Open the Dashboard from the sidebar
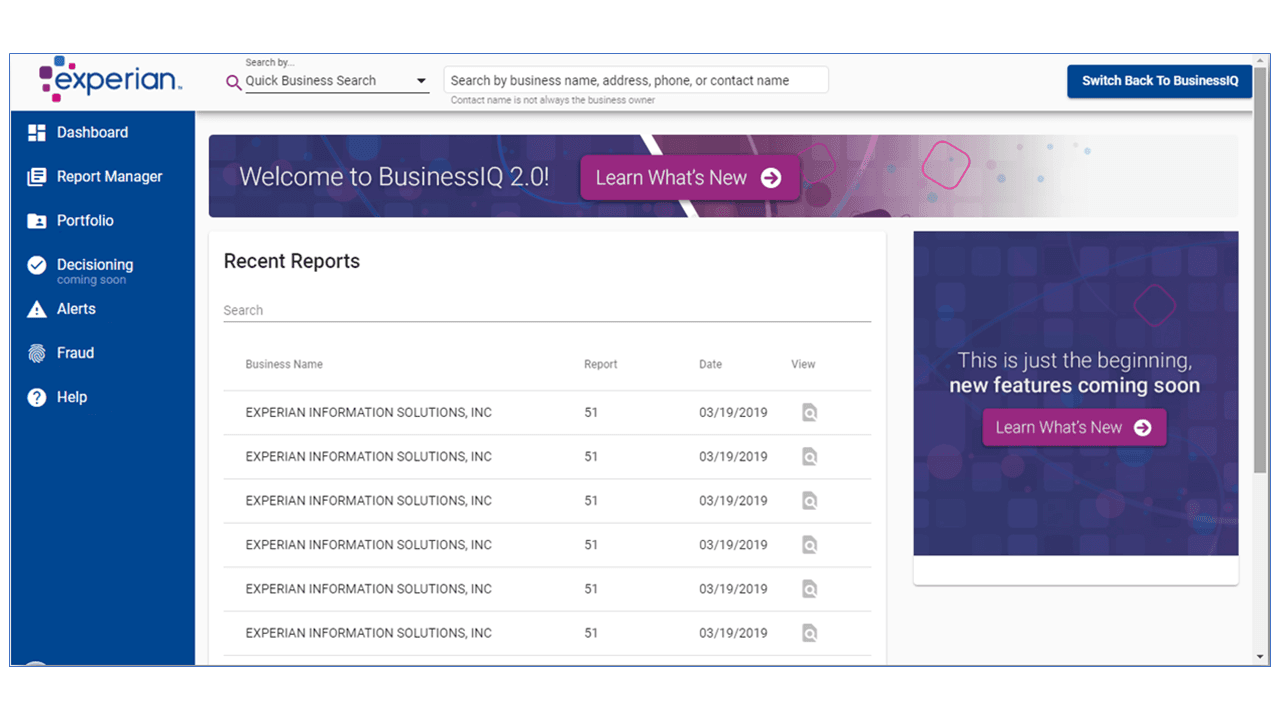 point(93,132)
